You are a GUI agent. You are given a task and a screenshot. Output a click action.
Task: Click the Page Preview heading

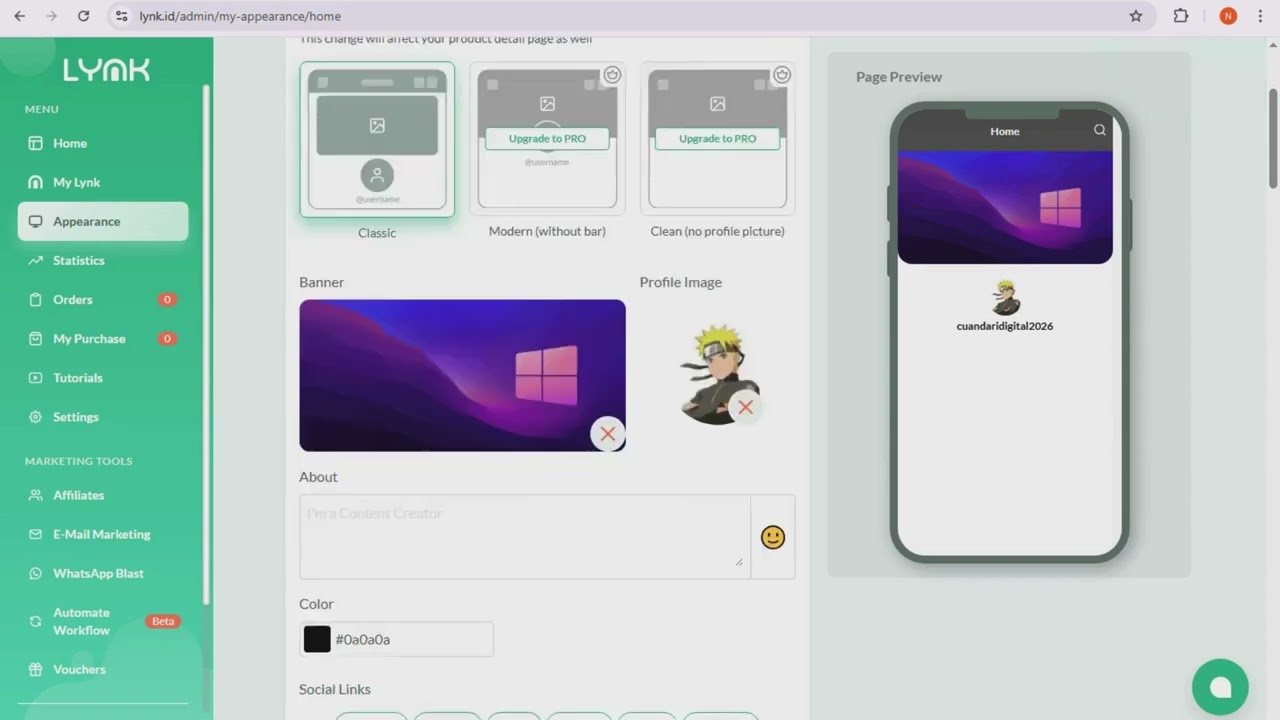coord(899,77)
